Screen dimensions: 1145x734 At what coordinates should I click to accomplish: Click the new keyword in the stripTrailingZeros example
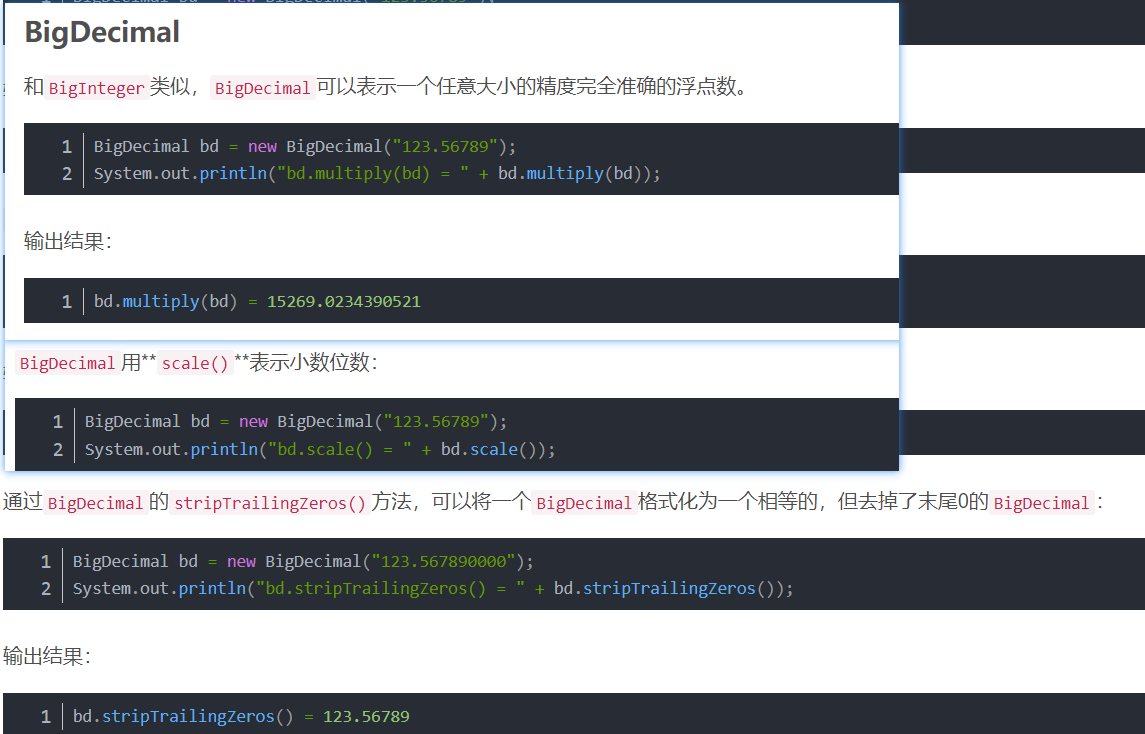tap(241, 561)
